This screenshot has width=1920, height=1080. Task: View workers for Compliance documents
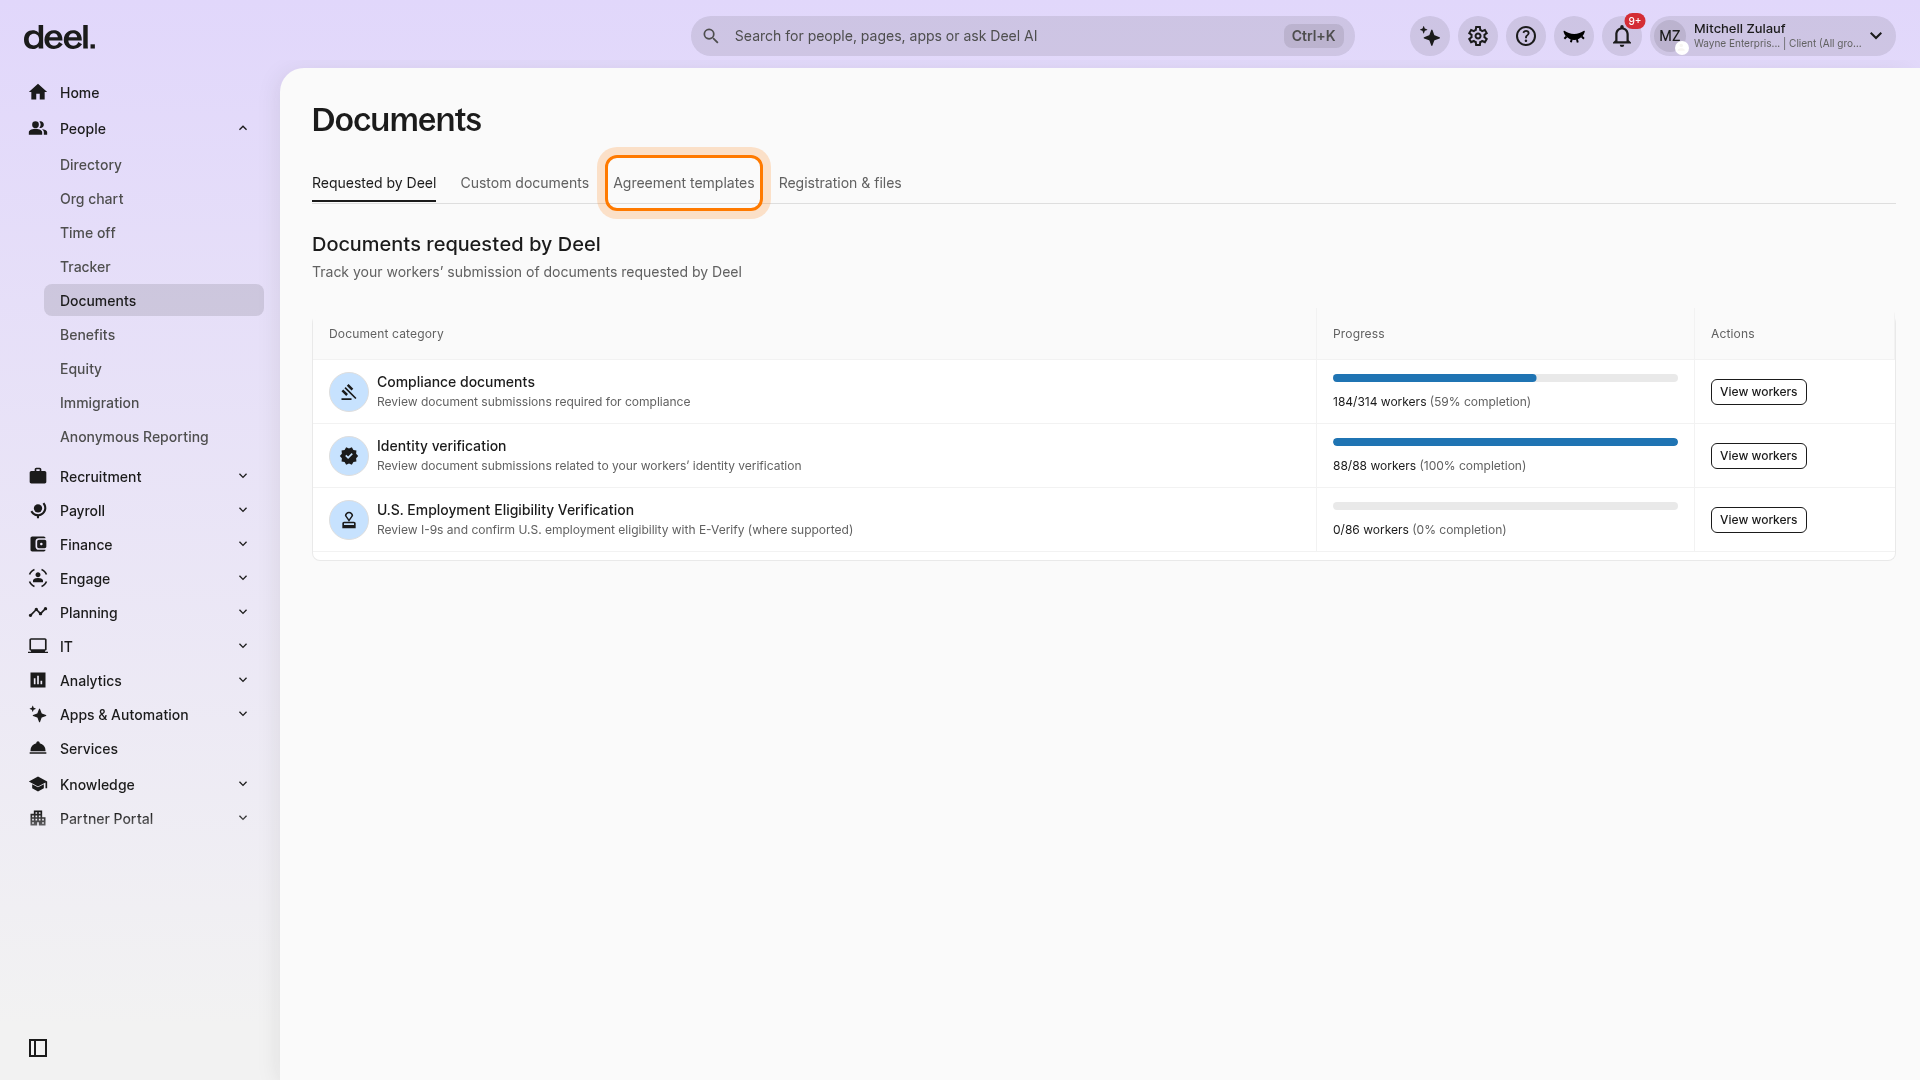pyautogui.click(x=1758, y=392)
